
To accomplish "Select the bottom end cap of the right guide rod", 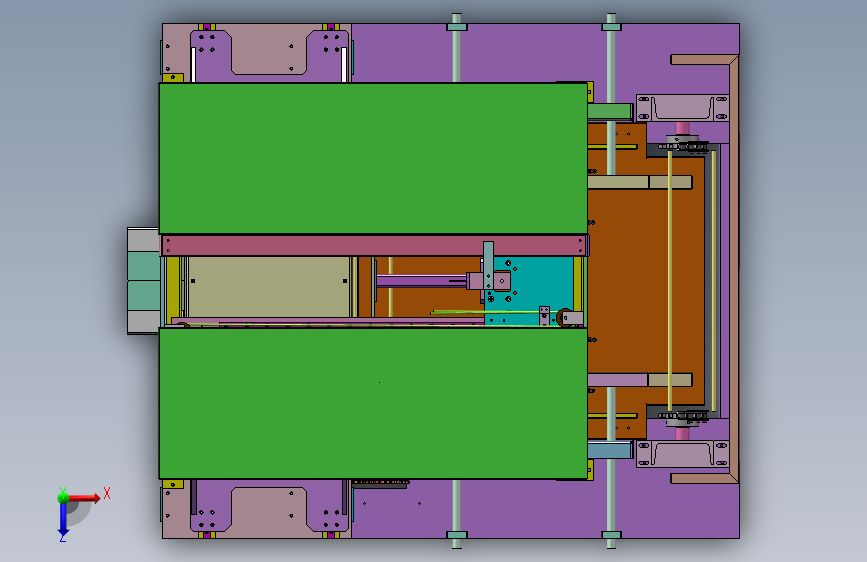I will pos(611,535).
